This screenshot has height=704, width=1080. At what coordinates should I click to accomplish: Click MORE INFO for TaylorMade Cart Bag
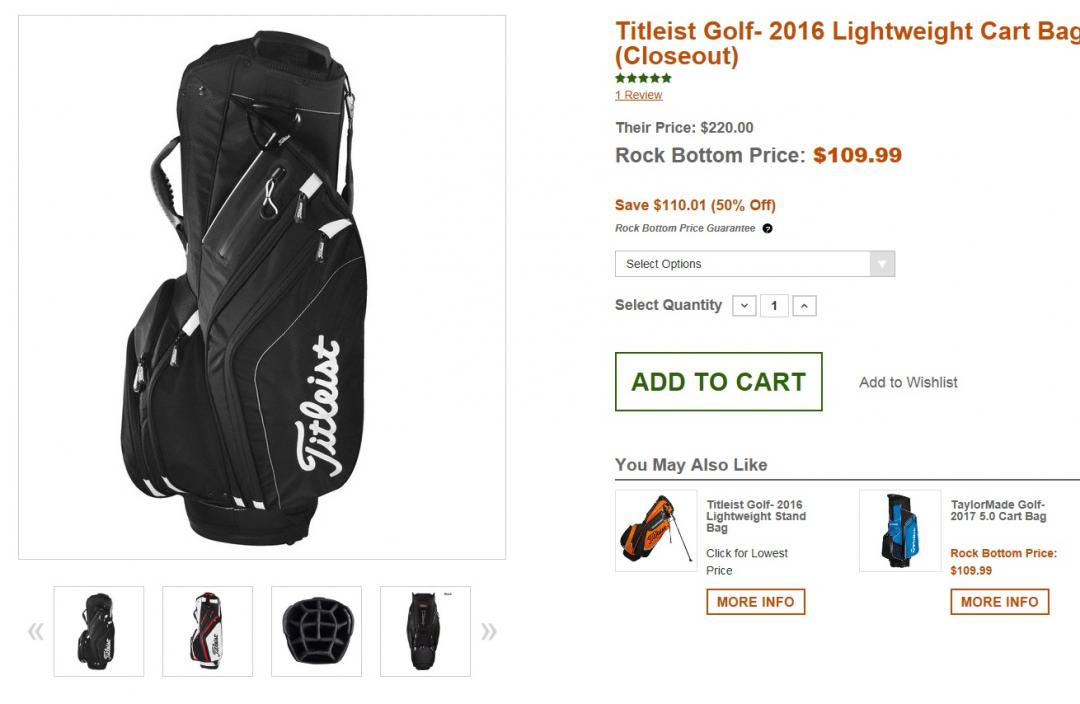[x=1000, y=602]
